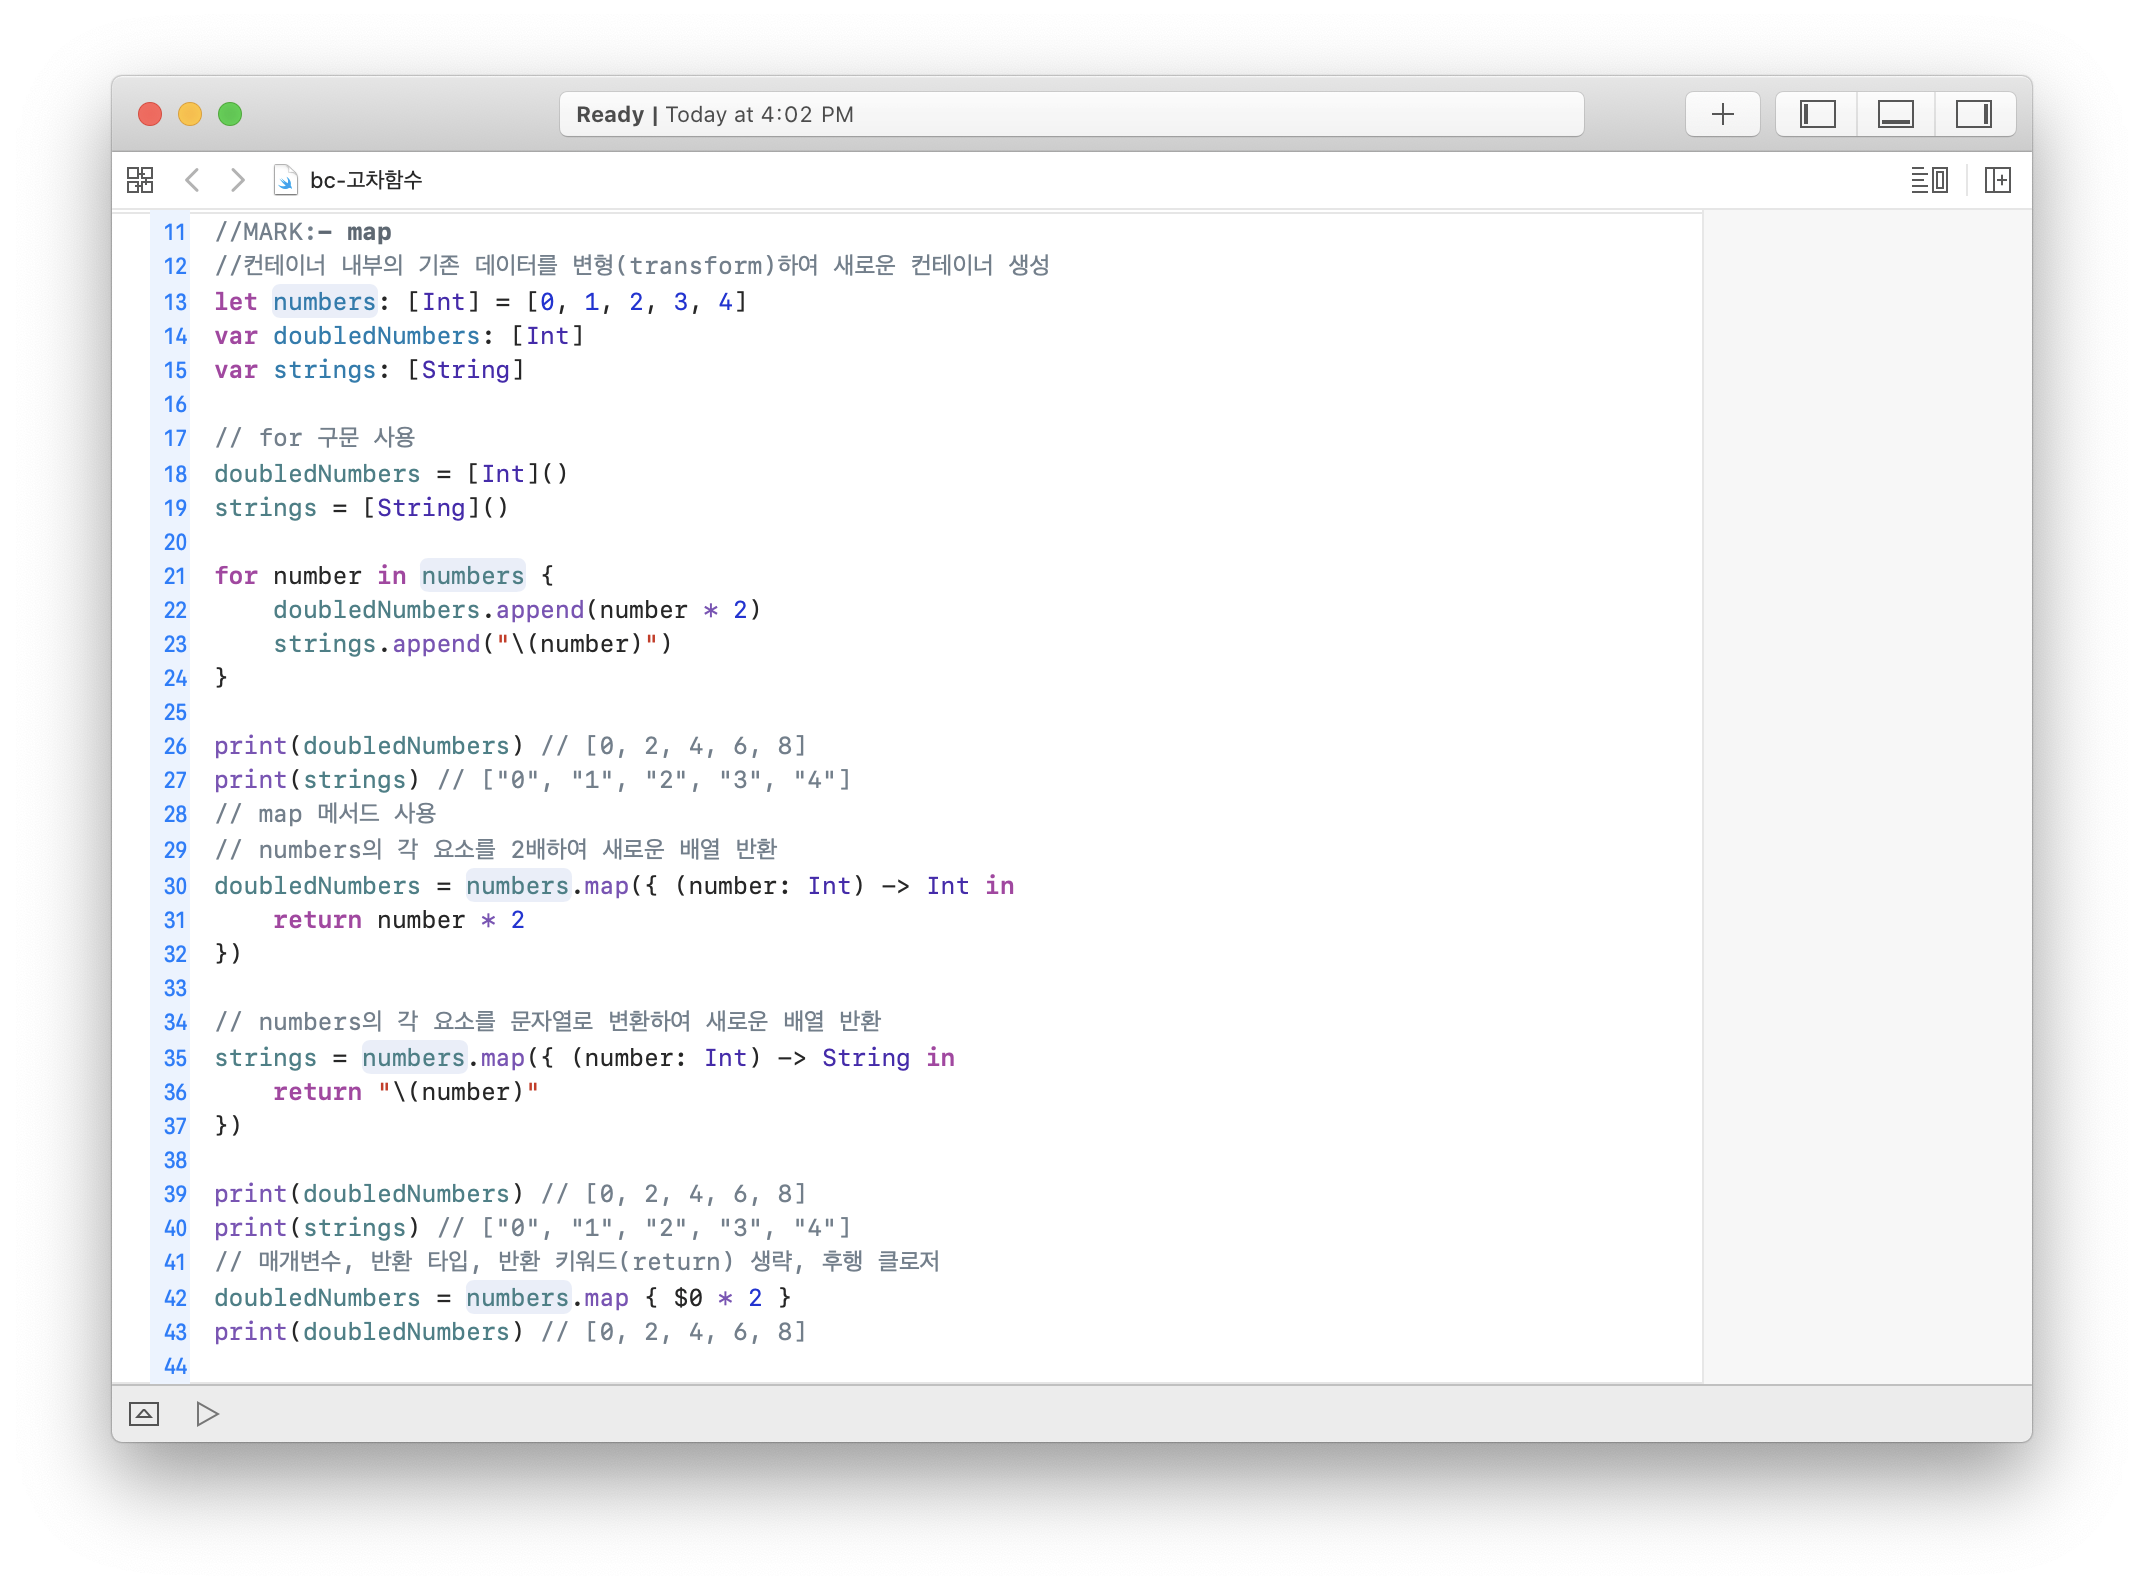Show the debug area with the bottom-left arrow
The width and height of the screenshot is (2144, 1590).
(x=144, y=1414)
